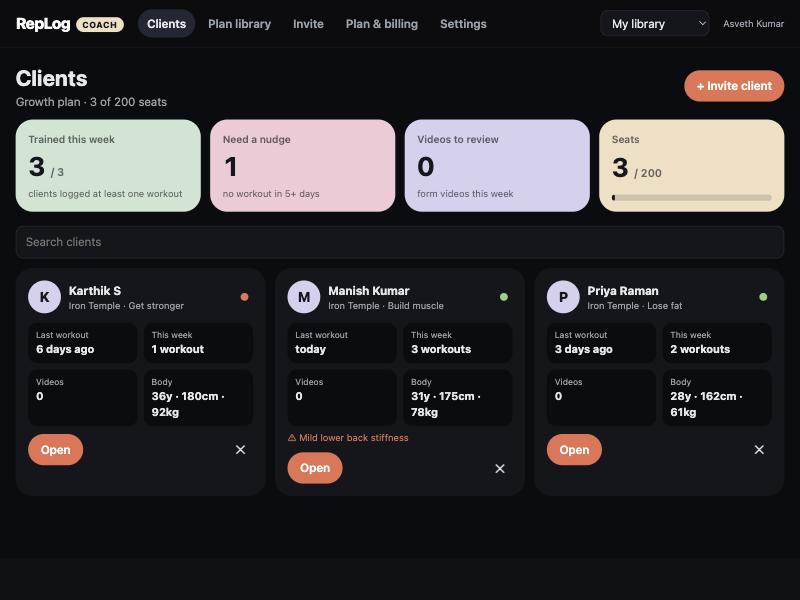Click Karthik's body stats "36y · 180cm · 92kg"
The image size is (800, 600).
pyautogui.click(x=188, y=404)
